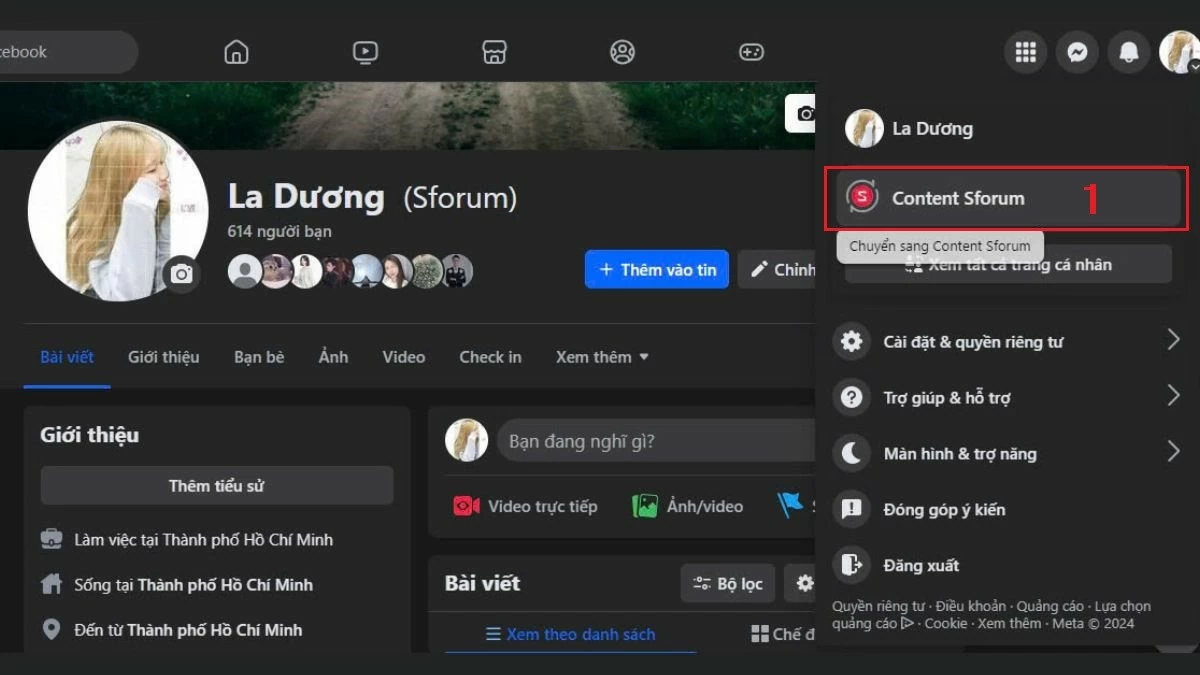Expand Màn hình & trợ năng submenu
The height and width of the screenshot is (675, 1200).
pyautogui.click(x=1006, y=454)
